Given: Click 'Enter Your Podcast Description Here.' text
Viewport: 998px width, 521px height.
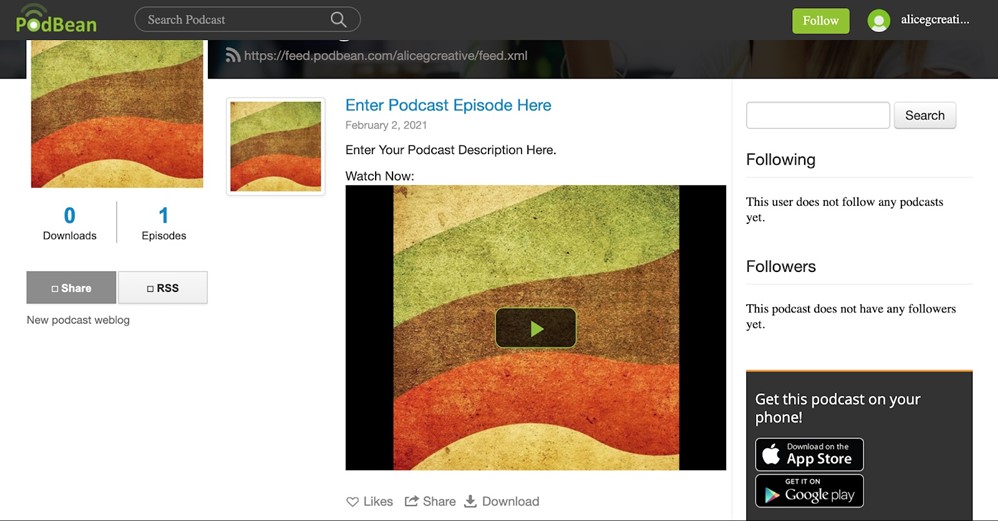Looking at the screenshot, I should [x=451, y=150].
